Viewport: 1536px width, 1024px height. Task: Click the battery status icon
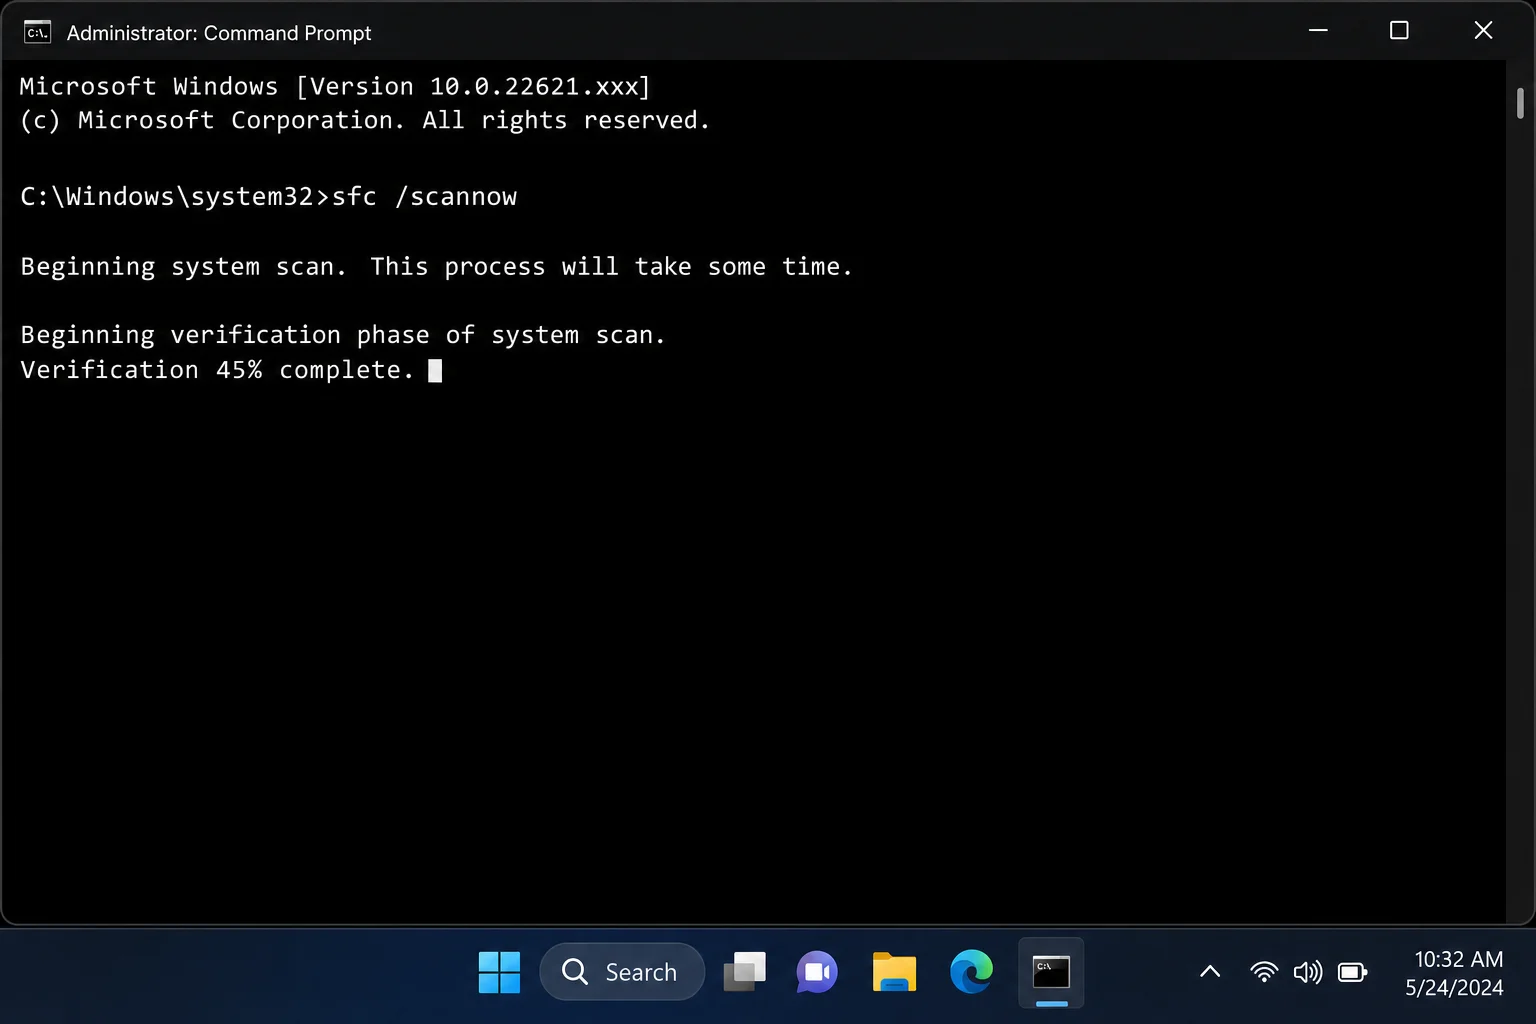coord(1352,972)
